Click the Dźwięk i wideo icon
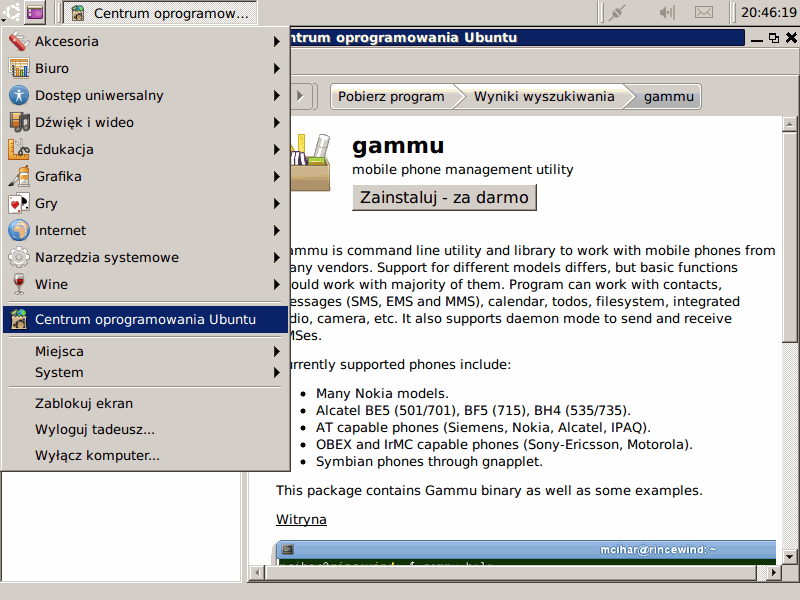Image resolution: width=800 pixels, height=600 pixels. 19,123
